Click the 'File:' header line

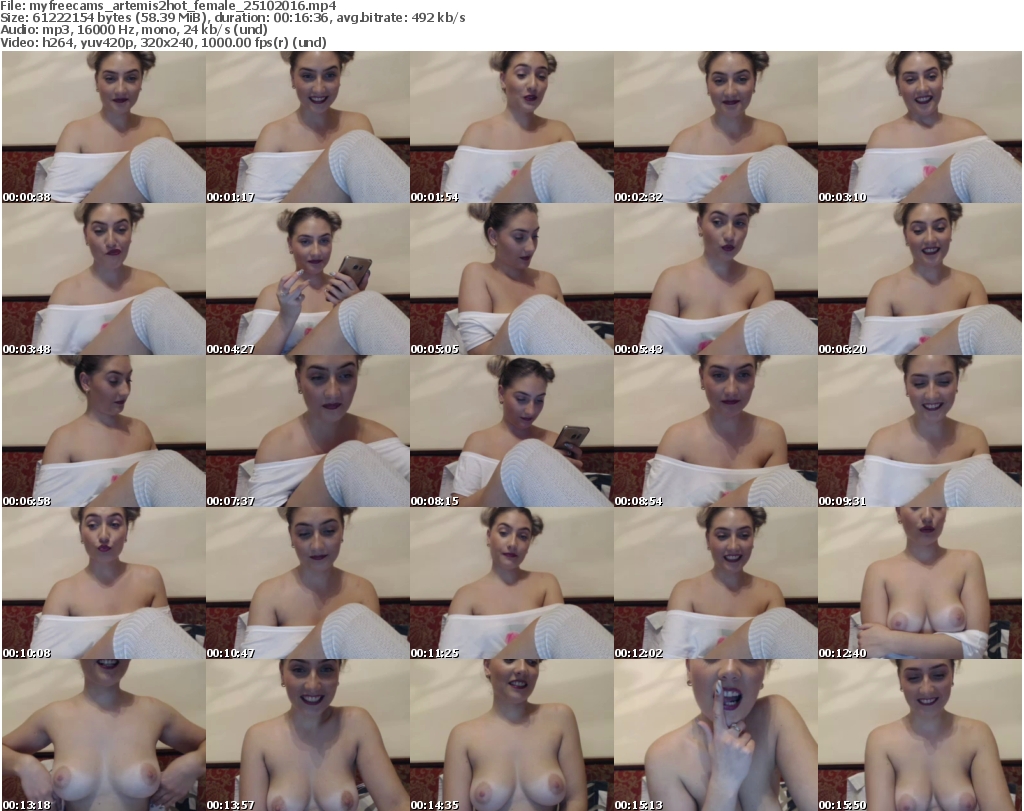coord(168,6)
